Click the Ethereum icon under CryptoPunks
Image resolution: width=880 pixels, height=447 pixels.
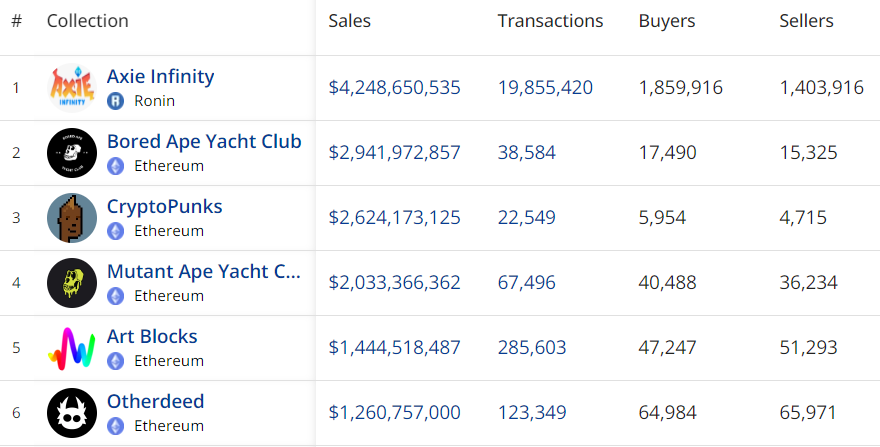(x=116, y=231)
